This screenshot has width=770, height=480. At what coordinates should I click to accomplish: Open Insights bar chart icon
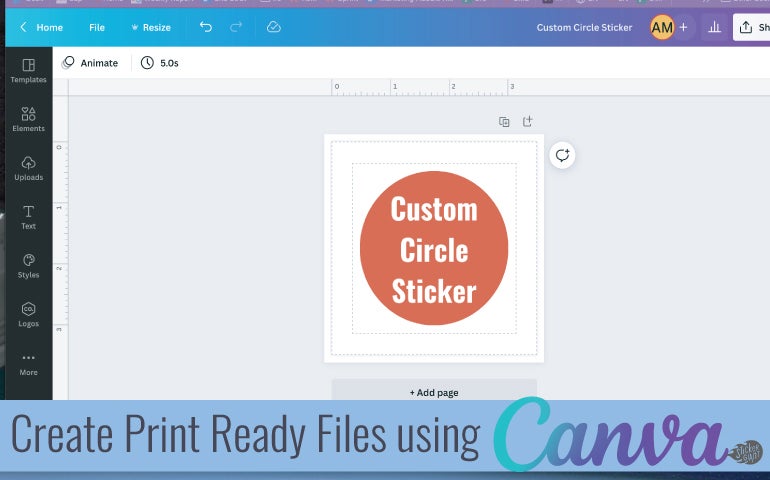(x=715, y=27)
